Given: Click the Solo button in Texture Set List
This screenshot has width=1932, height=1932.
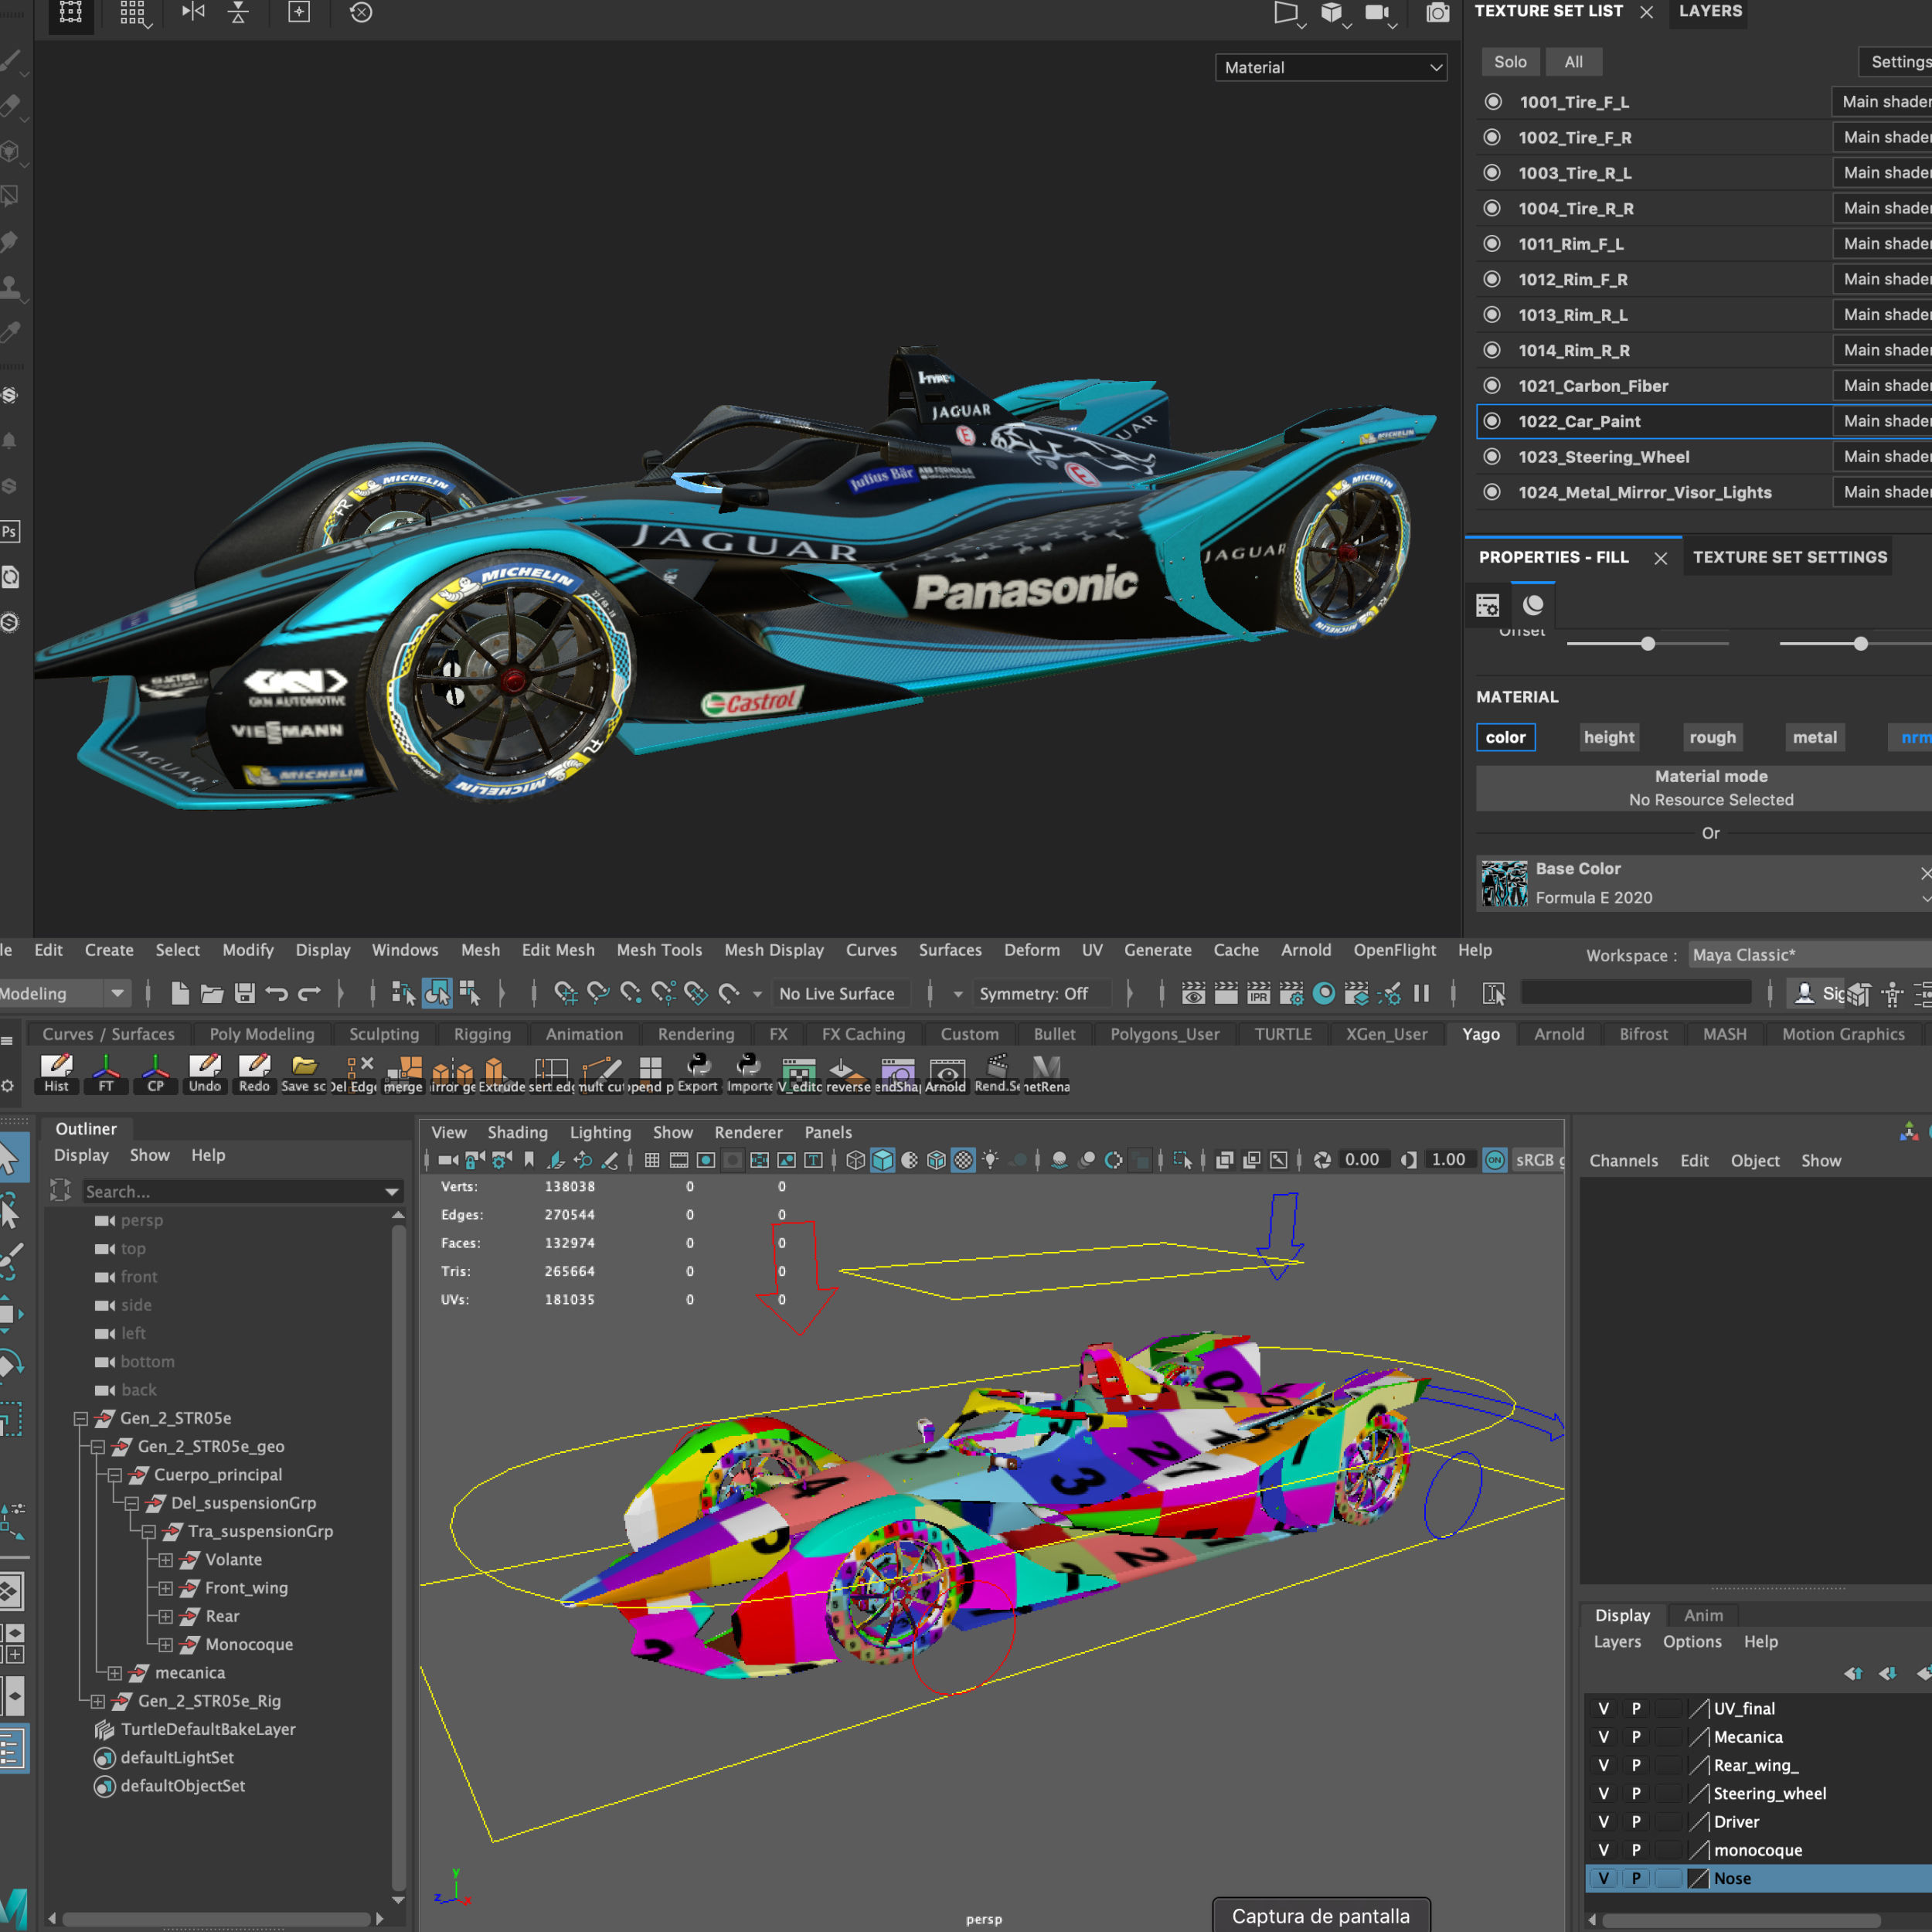Looking at the screenshot, I should click(x=1510, y=62).
